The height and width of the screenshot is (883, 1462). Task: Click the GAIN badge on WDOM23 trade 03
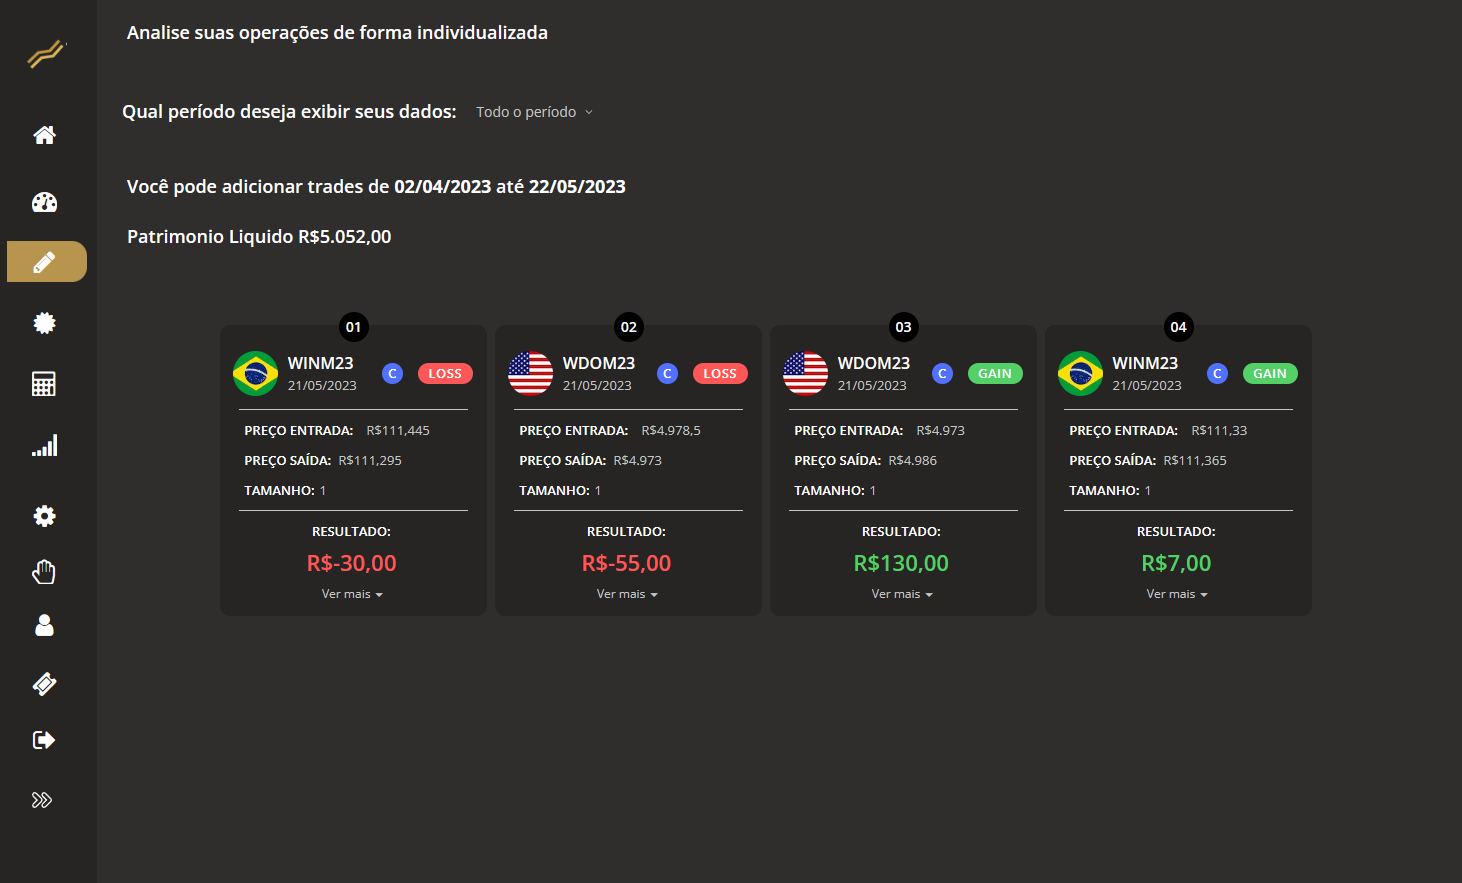(x=995, y=374)
